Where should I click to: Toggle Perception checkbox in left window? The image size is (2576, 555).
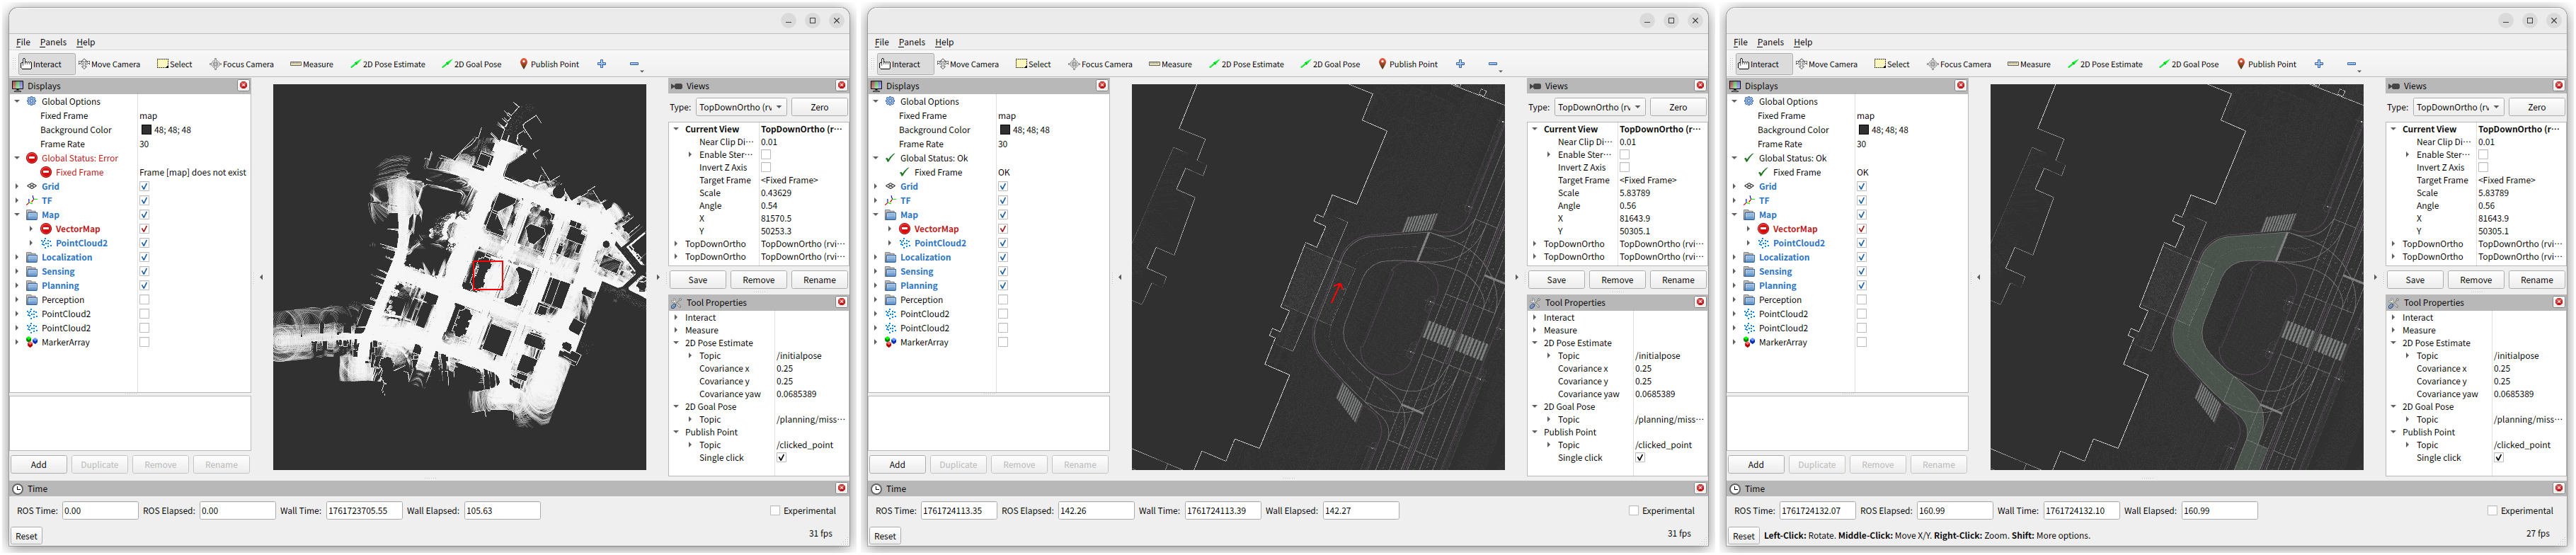pyautogui.click(x=144, y=300)
